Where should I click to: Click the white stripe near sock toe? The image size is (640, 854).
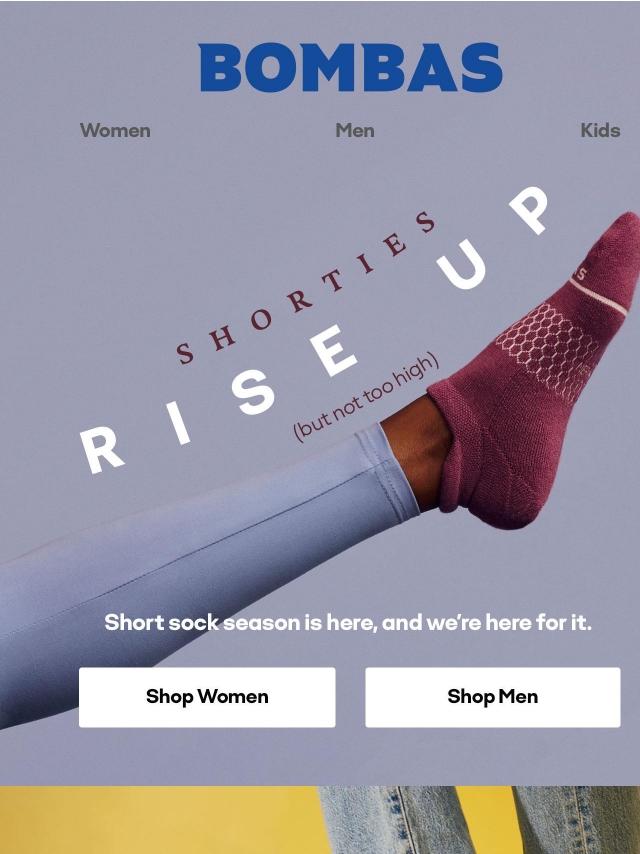[x=599, y=297]
